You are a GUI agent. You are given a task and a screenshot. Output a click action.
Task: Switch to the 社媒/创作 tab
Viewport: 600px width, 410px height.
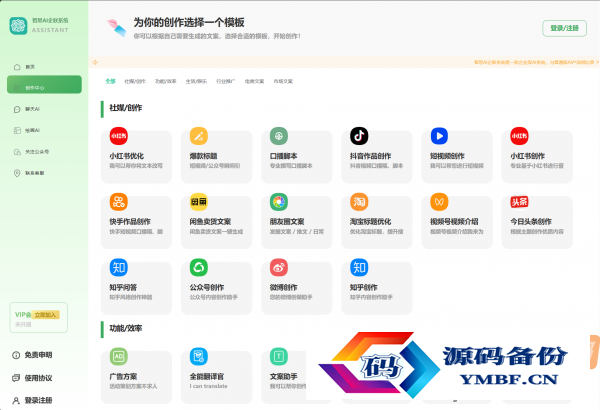[135, 81]
